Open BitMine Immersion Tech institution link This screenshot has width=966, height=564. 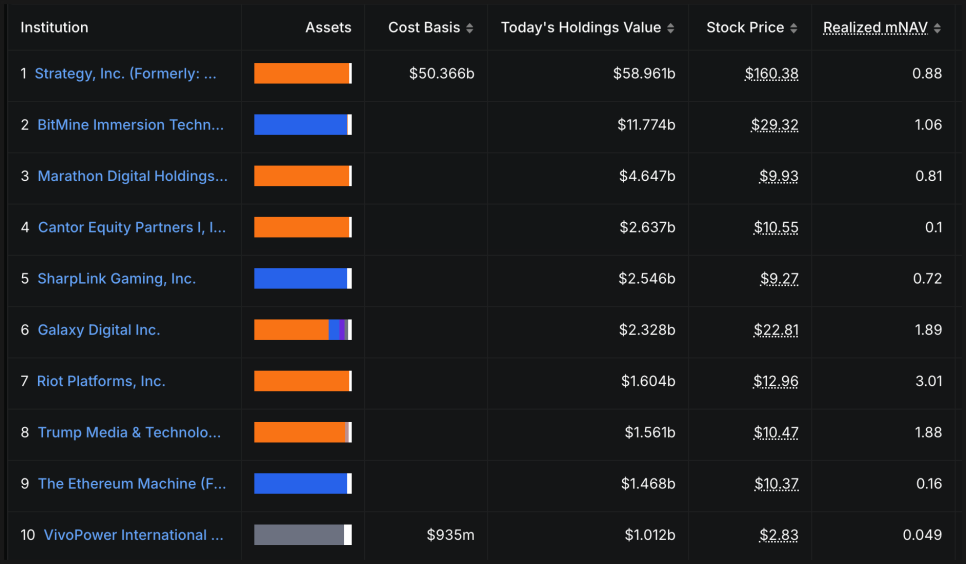[130, 125]
